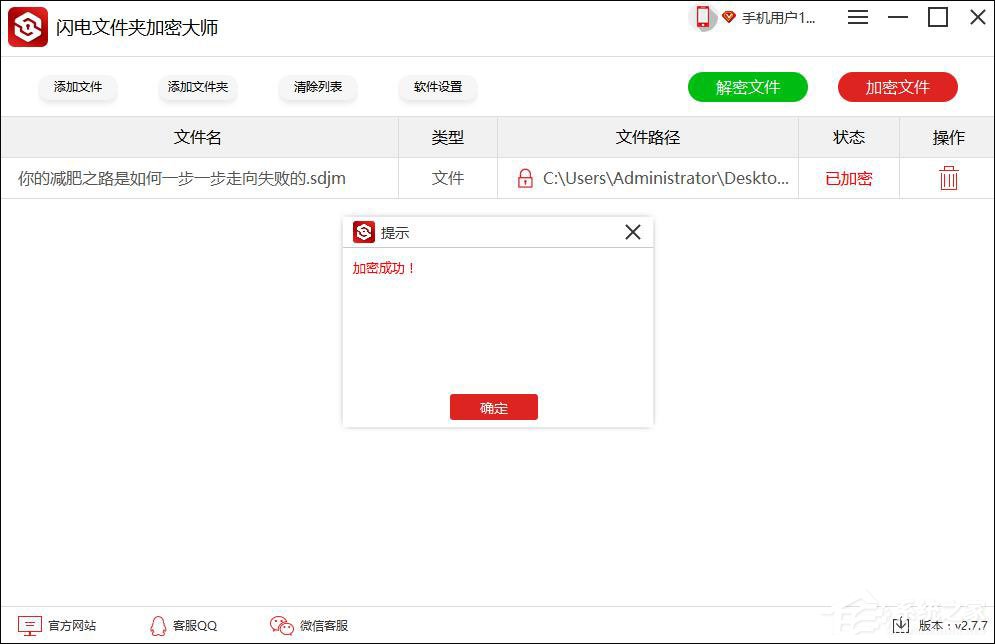Confirm encryption success by clicking 确定
The height and width of the screenshot is (644, 995).
click(x=493, y=407)
